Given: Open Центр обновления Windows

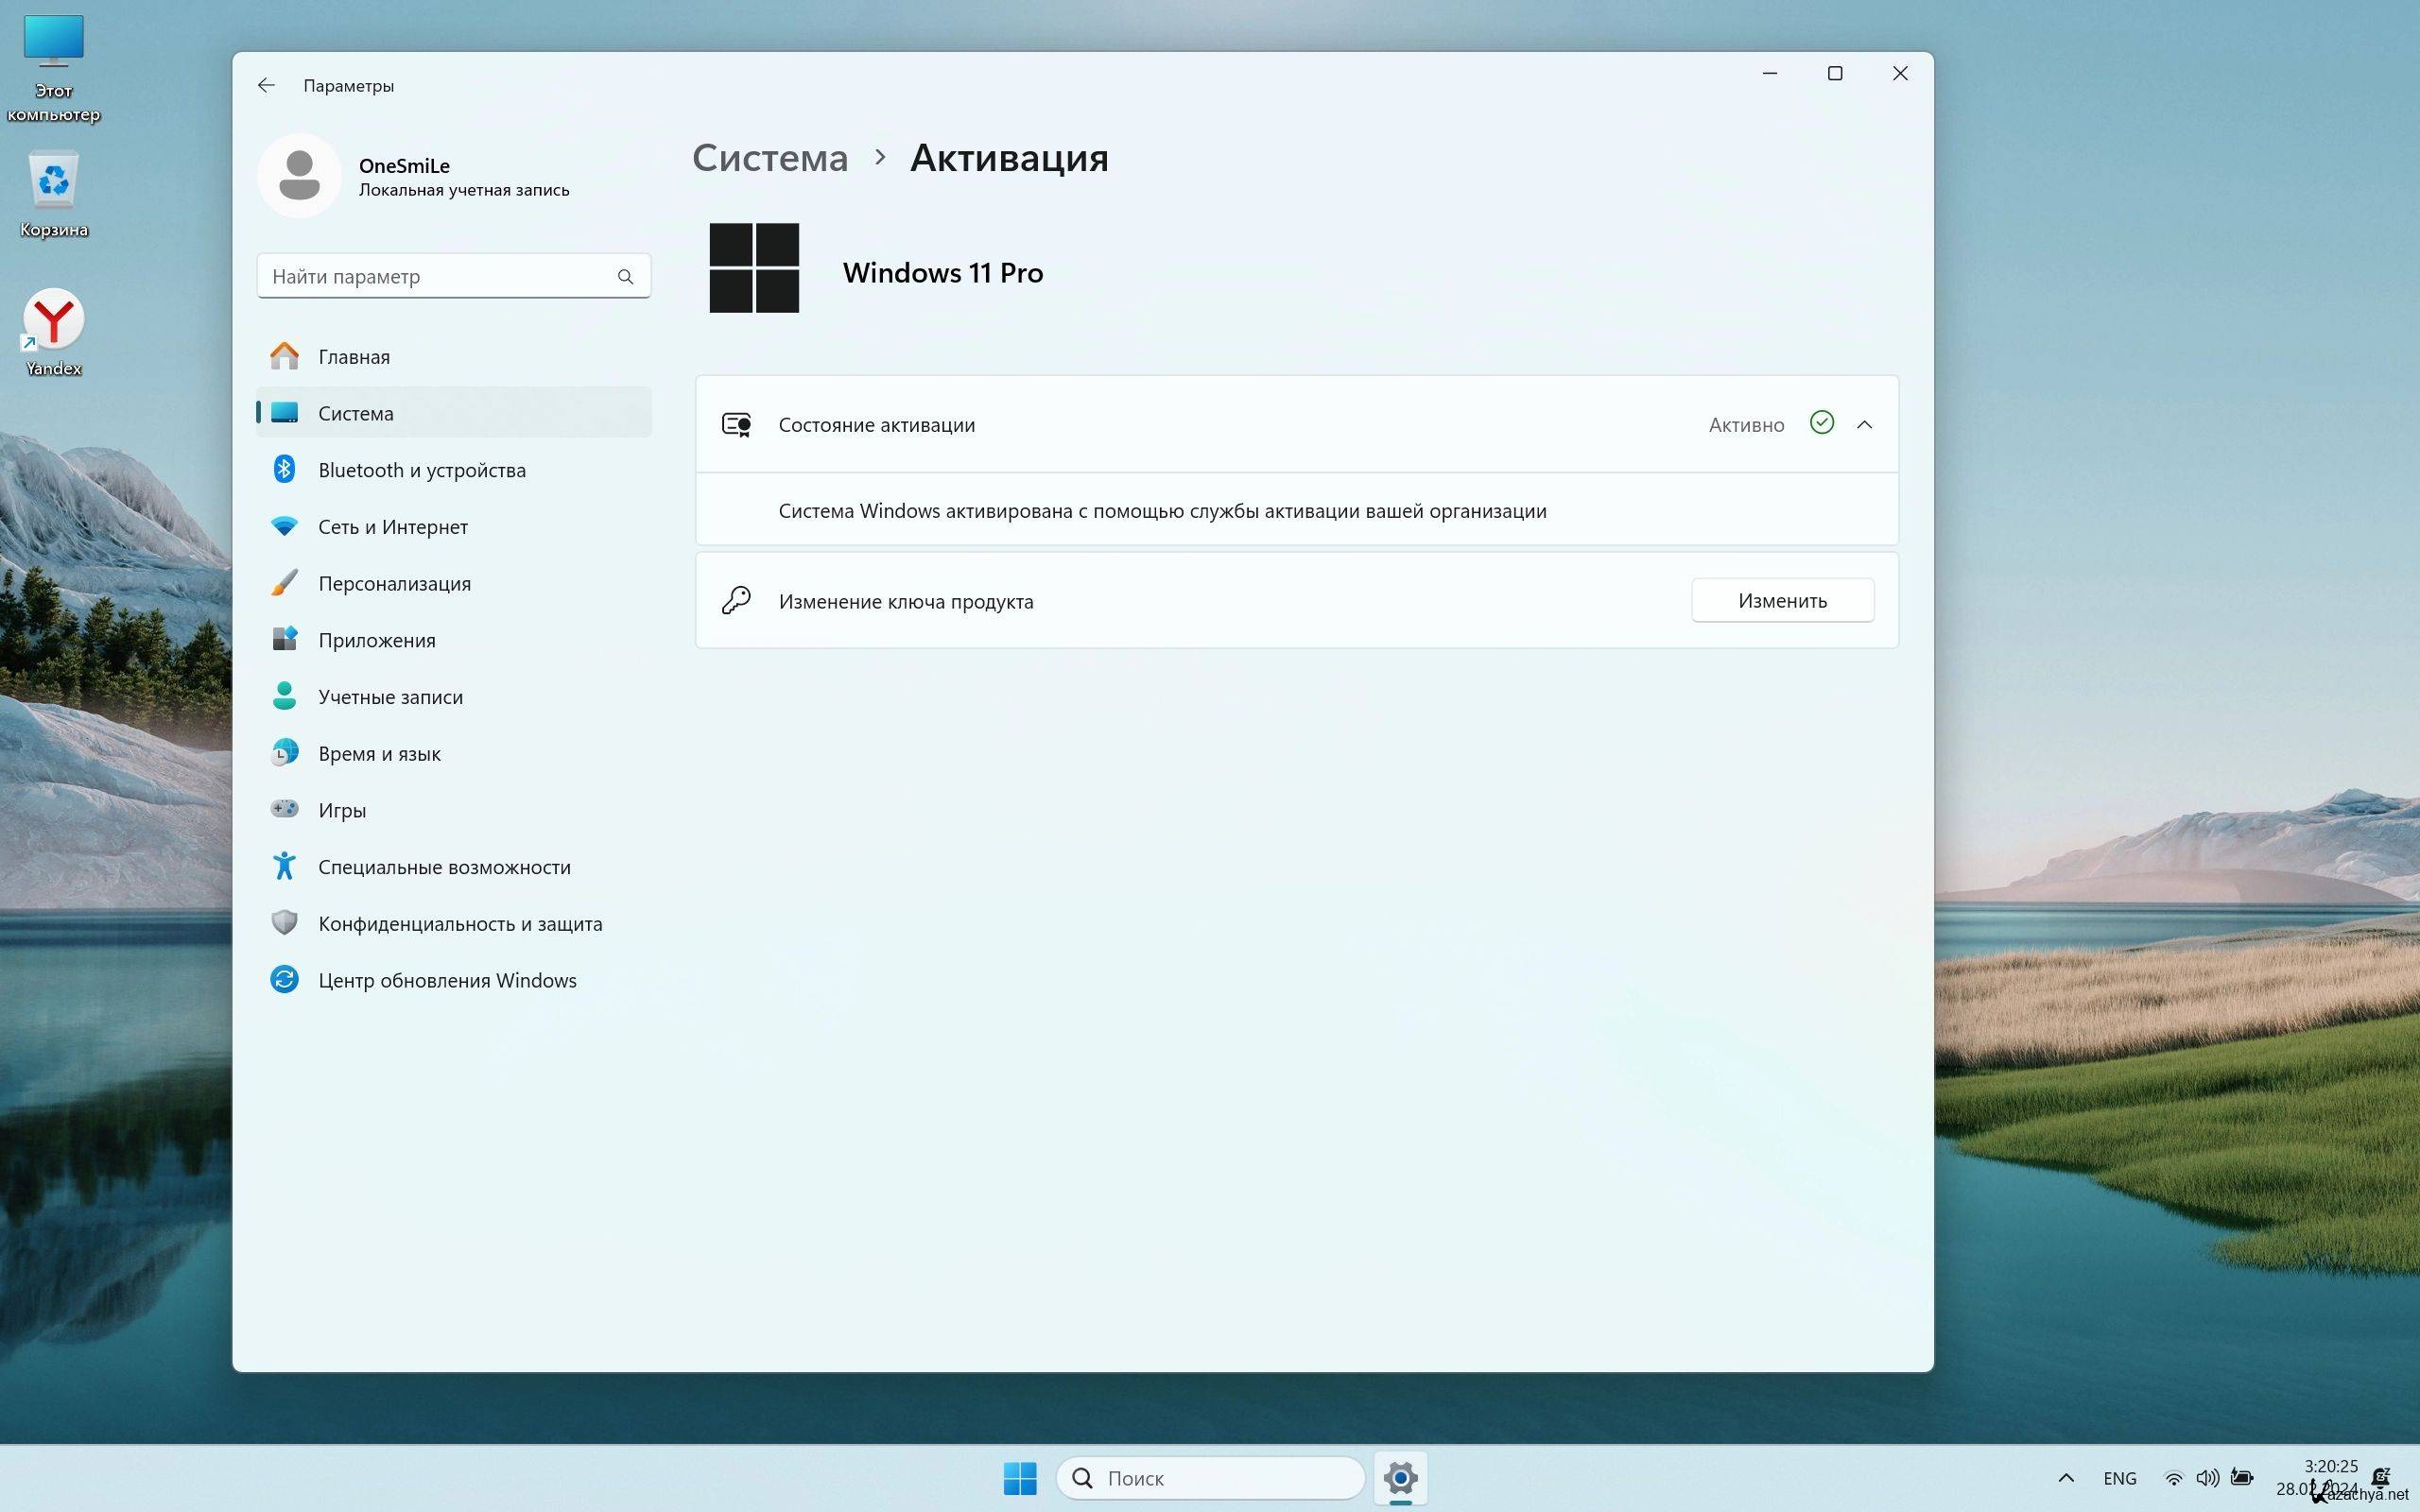Looking at the screenshot, I should [447, 980].
